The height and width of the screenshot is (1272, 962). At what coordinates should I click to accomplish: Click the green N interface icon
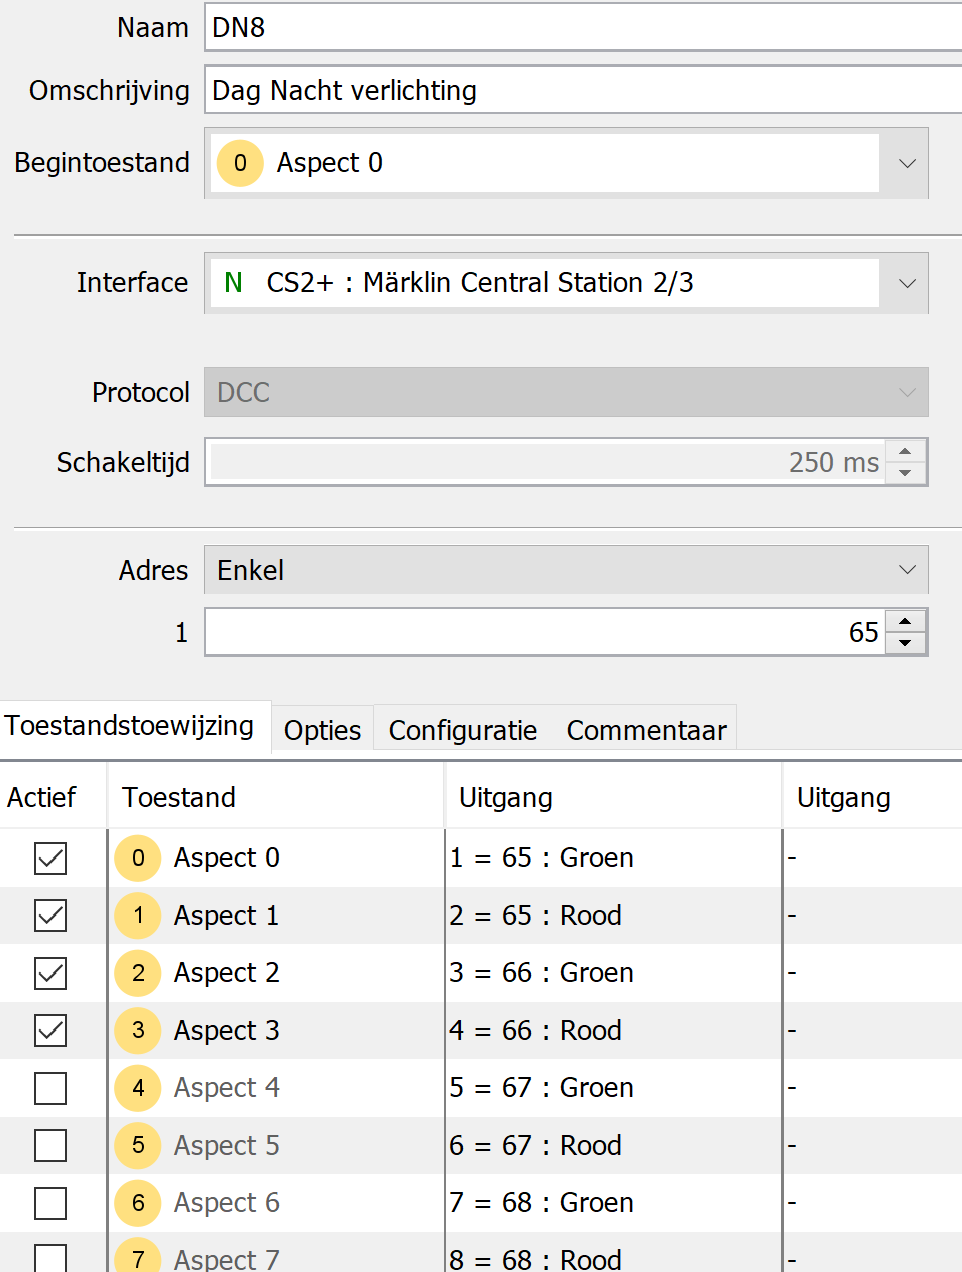point(233,283)
